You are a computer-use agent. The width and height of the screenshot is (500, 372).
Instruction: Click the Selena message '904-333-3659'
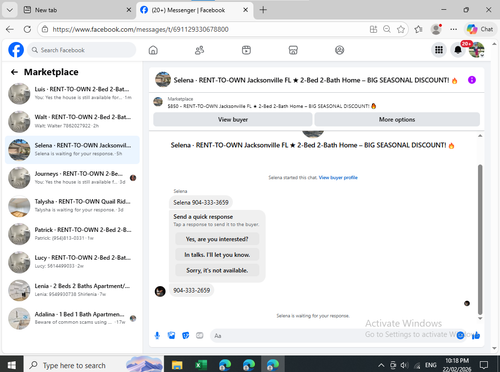click(x=201, y=202)
